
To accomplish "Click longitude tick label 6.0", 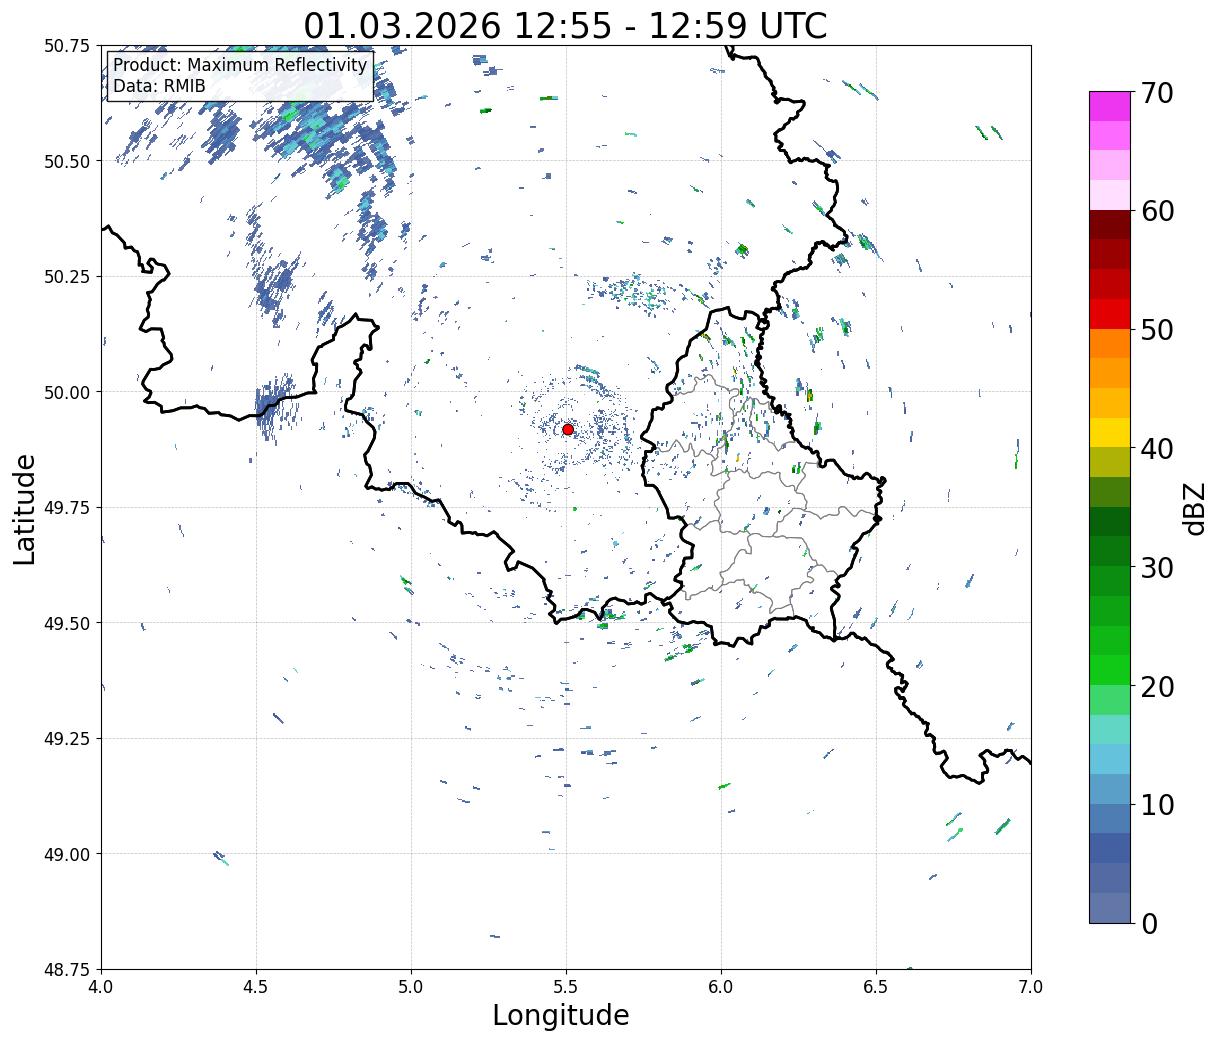I will (721, 986).
